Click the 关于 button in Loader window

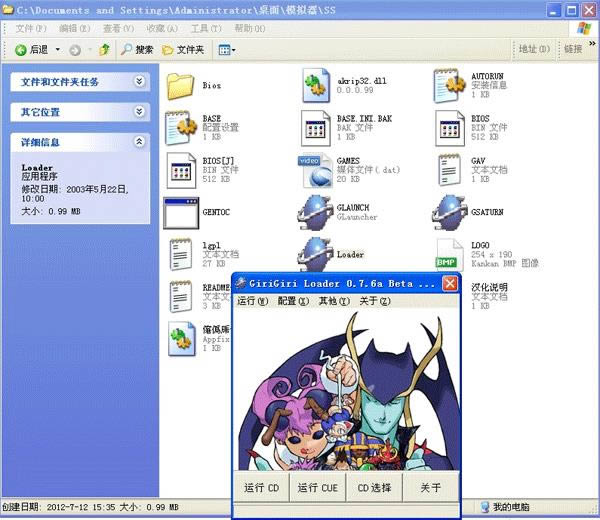click(430, 487)
